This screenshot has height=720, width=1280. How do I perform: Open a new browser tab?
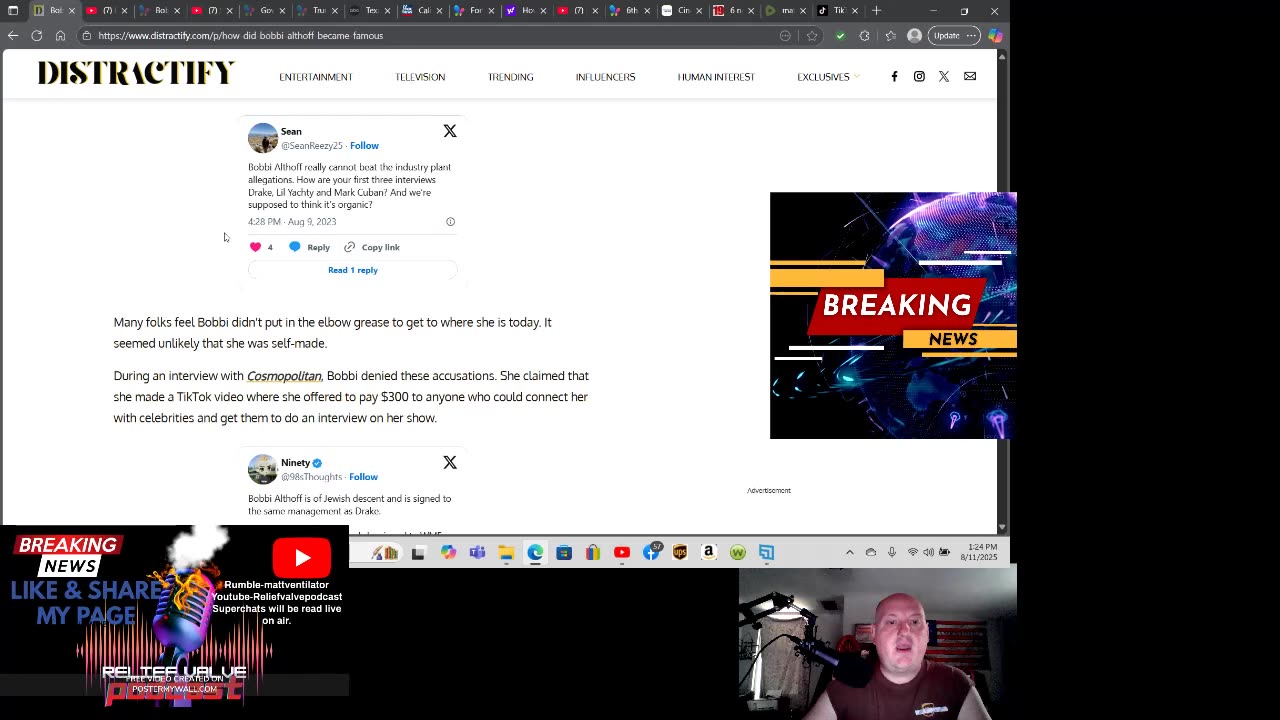coord(877,10)
